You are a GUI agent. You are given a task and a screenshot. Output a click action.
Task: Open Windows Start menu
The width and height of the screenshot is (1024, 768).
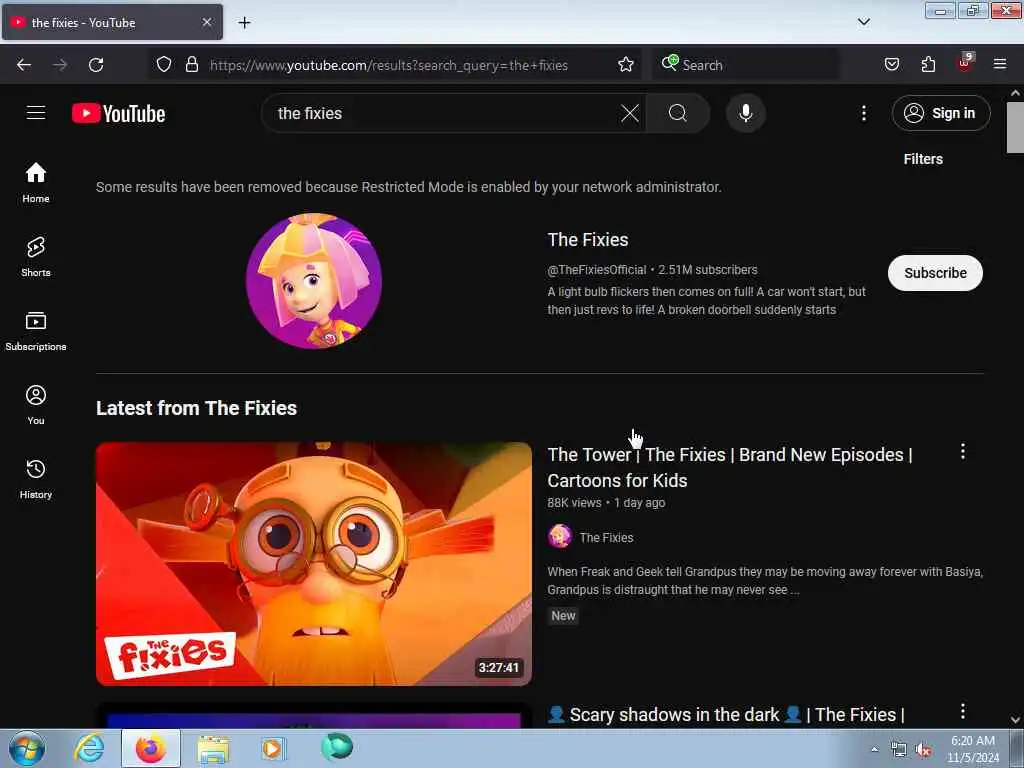(27, 748)
